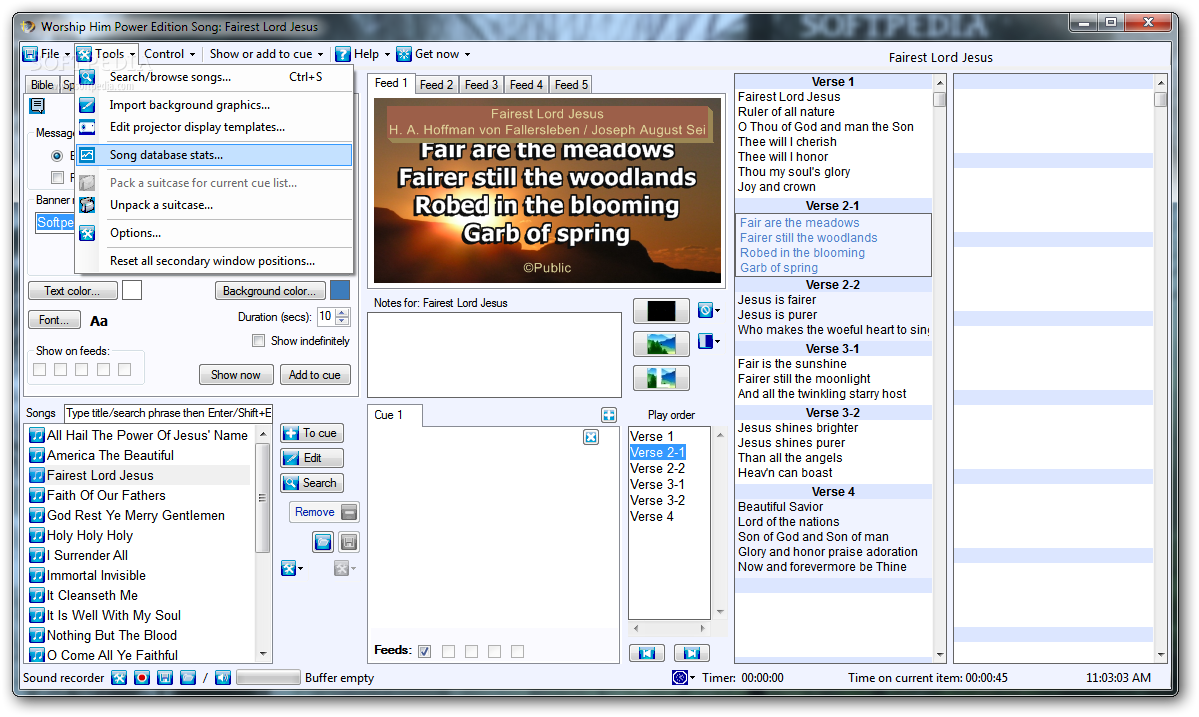Click the Edit projector display templates icon

[x=87, y=127]
